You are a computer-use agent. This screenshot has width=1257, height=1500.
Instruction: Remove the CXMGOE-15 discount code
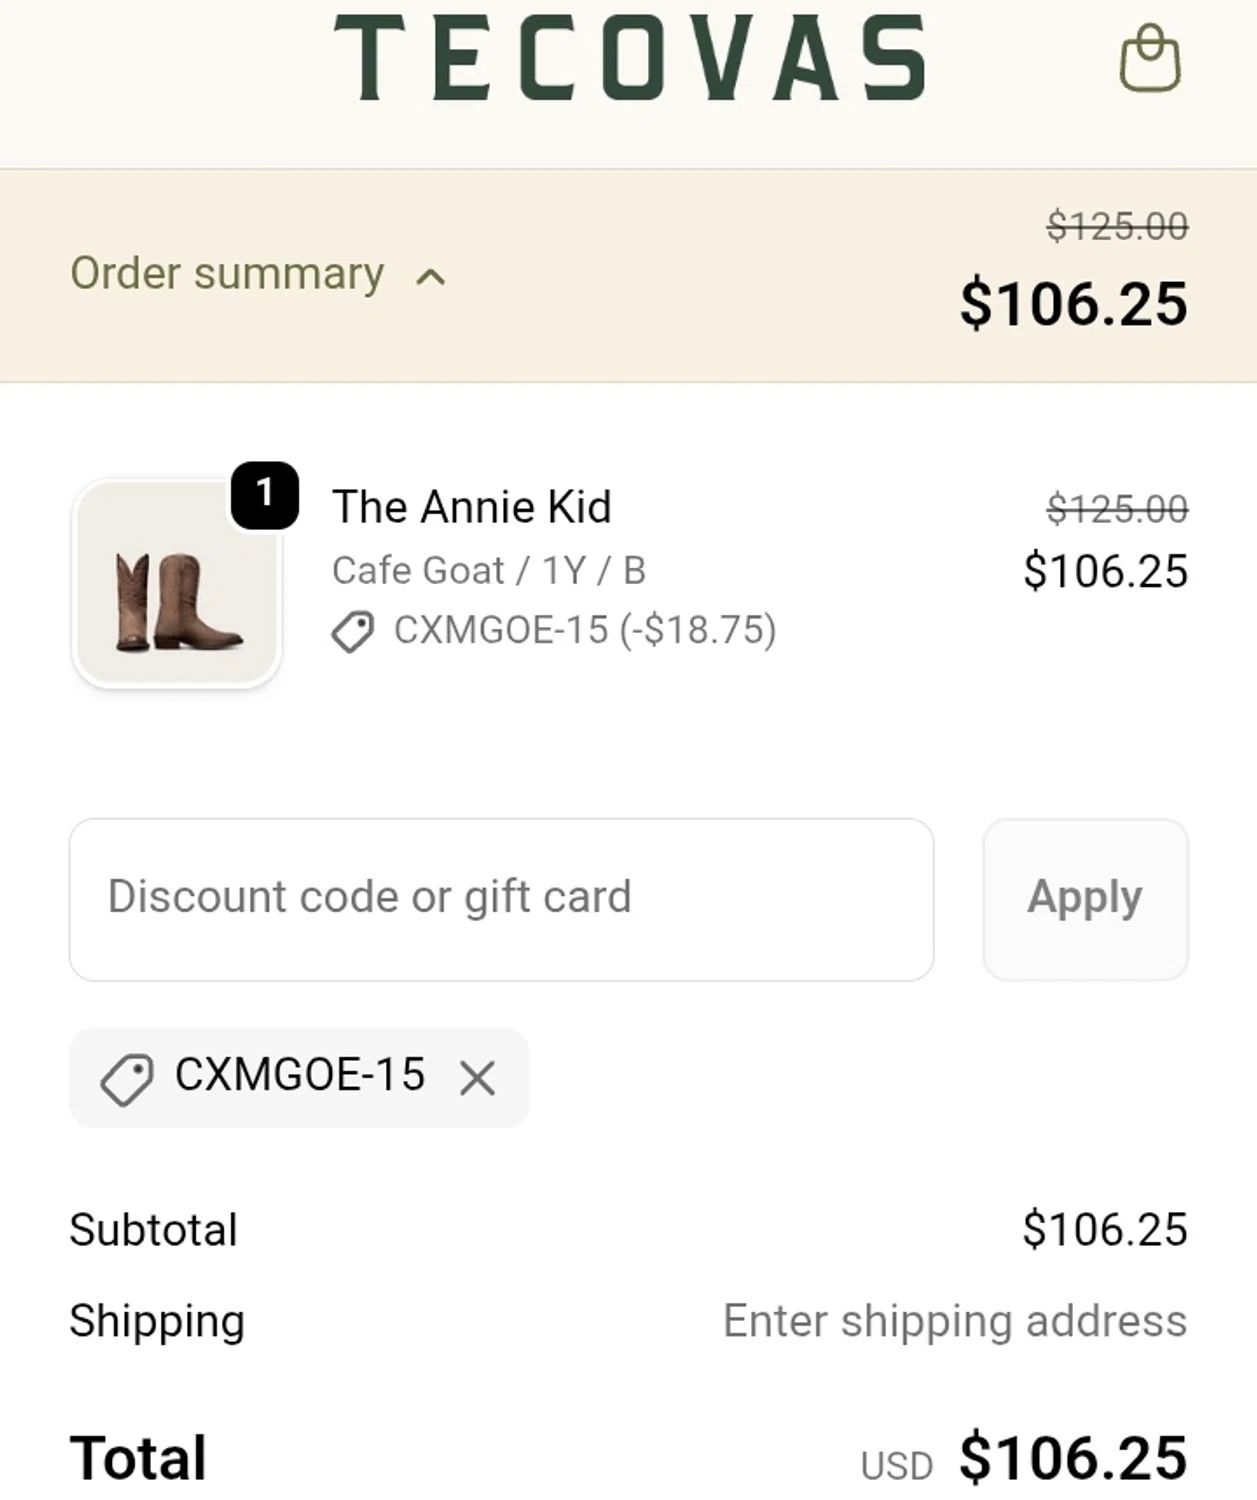click(477, 1078)
